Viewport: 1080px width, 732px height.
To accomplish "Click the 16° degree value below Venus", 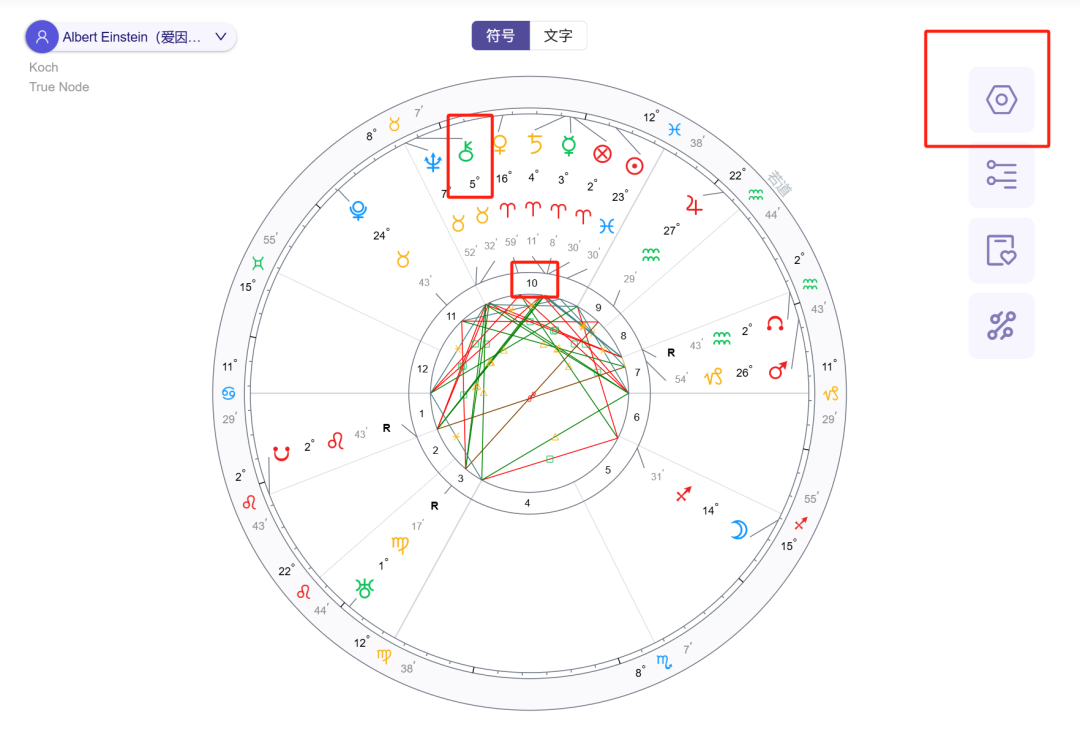I will tap(504, 178).
